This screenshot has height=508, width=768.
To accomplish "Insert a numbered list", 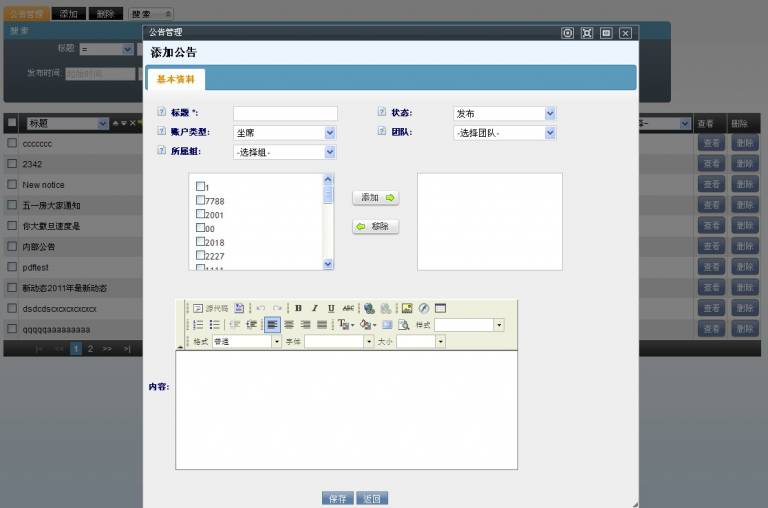I will click(198, 325).
